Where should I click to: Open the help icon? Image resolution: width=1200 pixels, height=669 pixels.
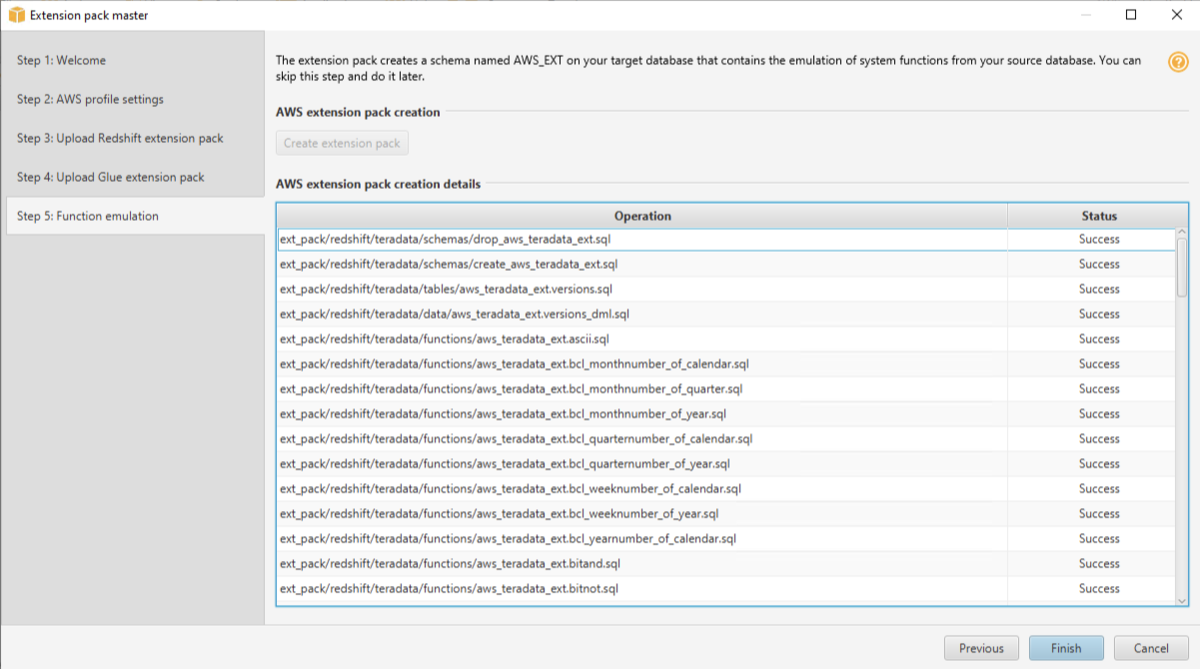click(x=1180, y=60)
